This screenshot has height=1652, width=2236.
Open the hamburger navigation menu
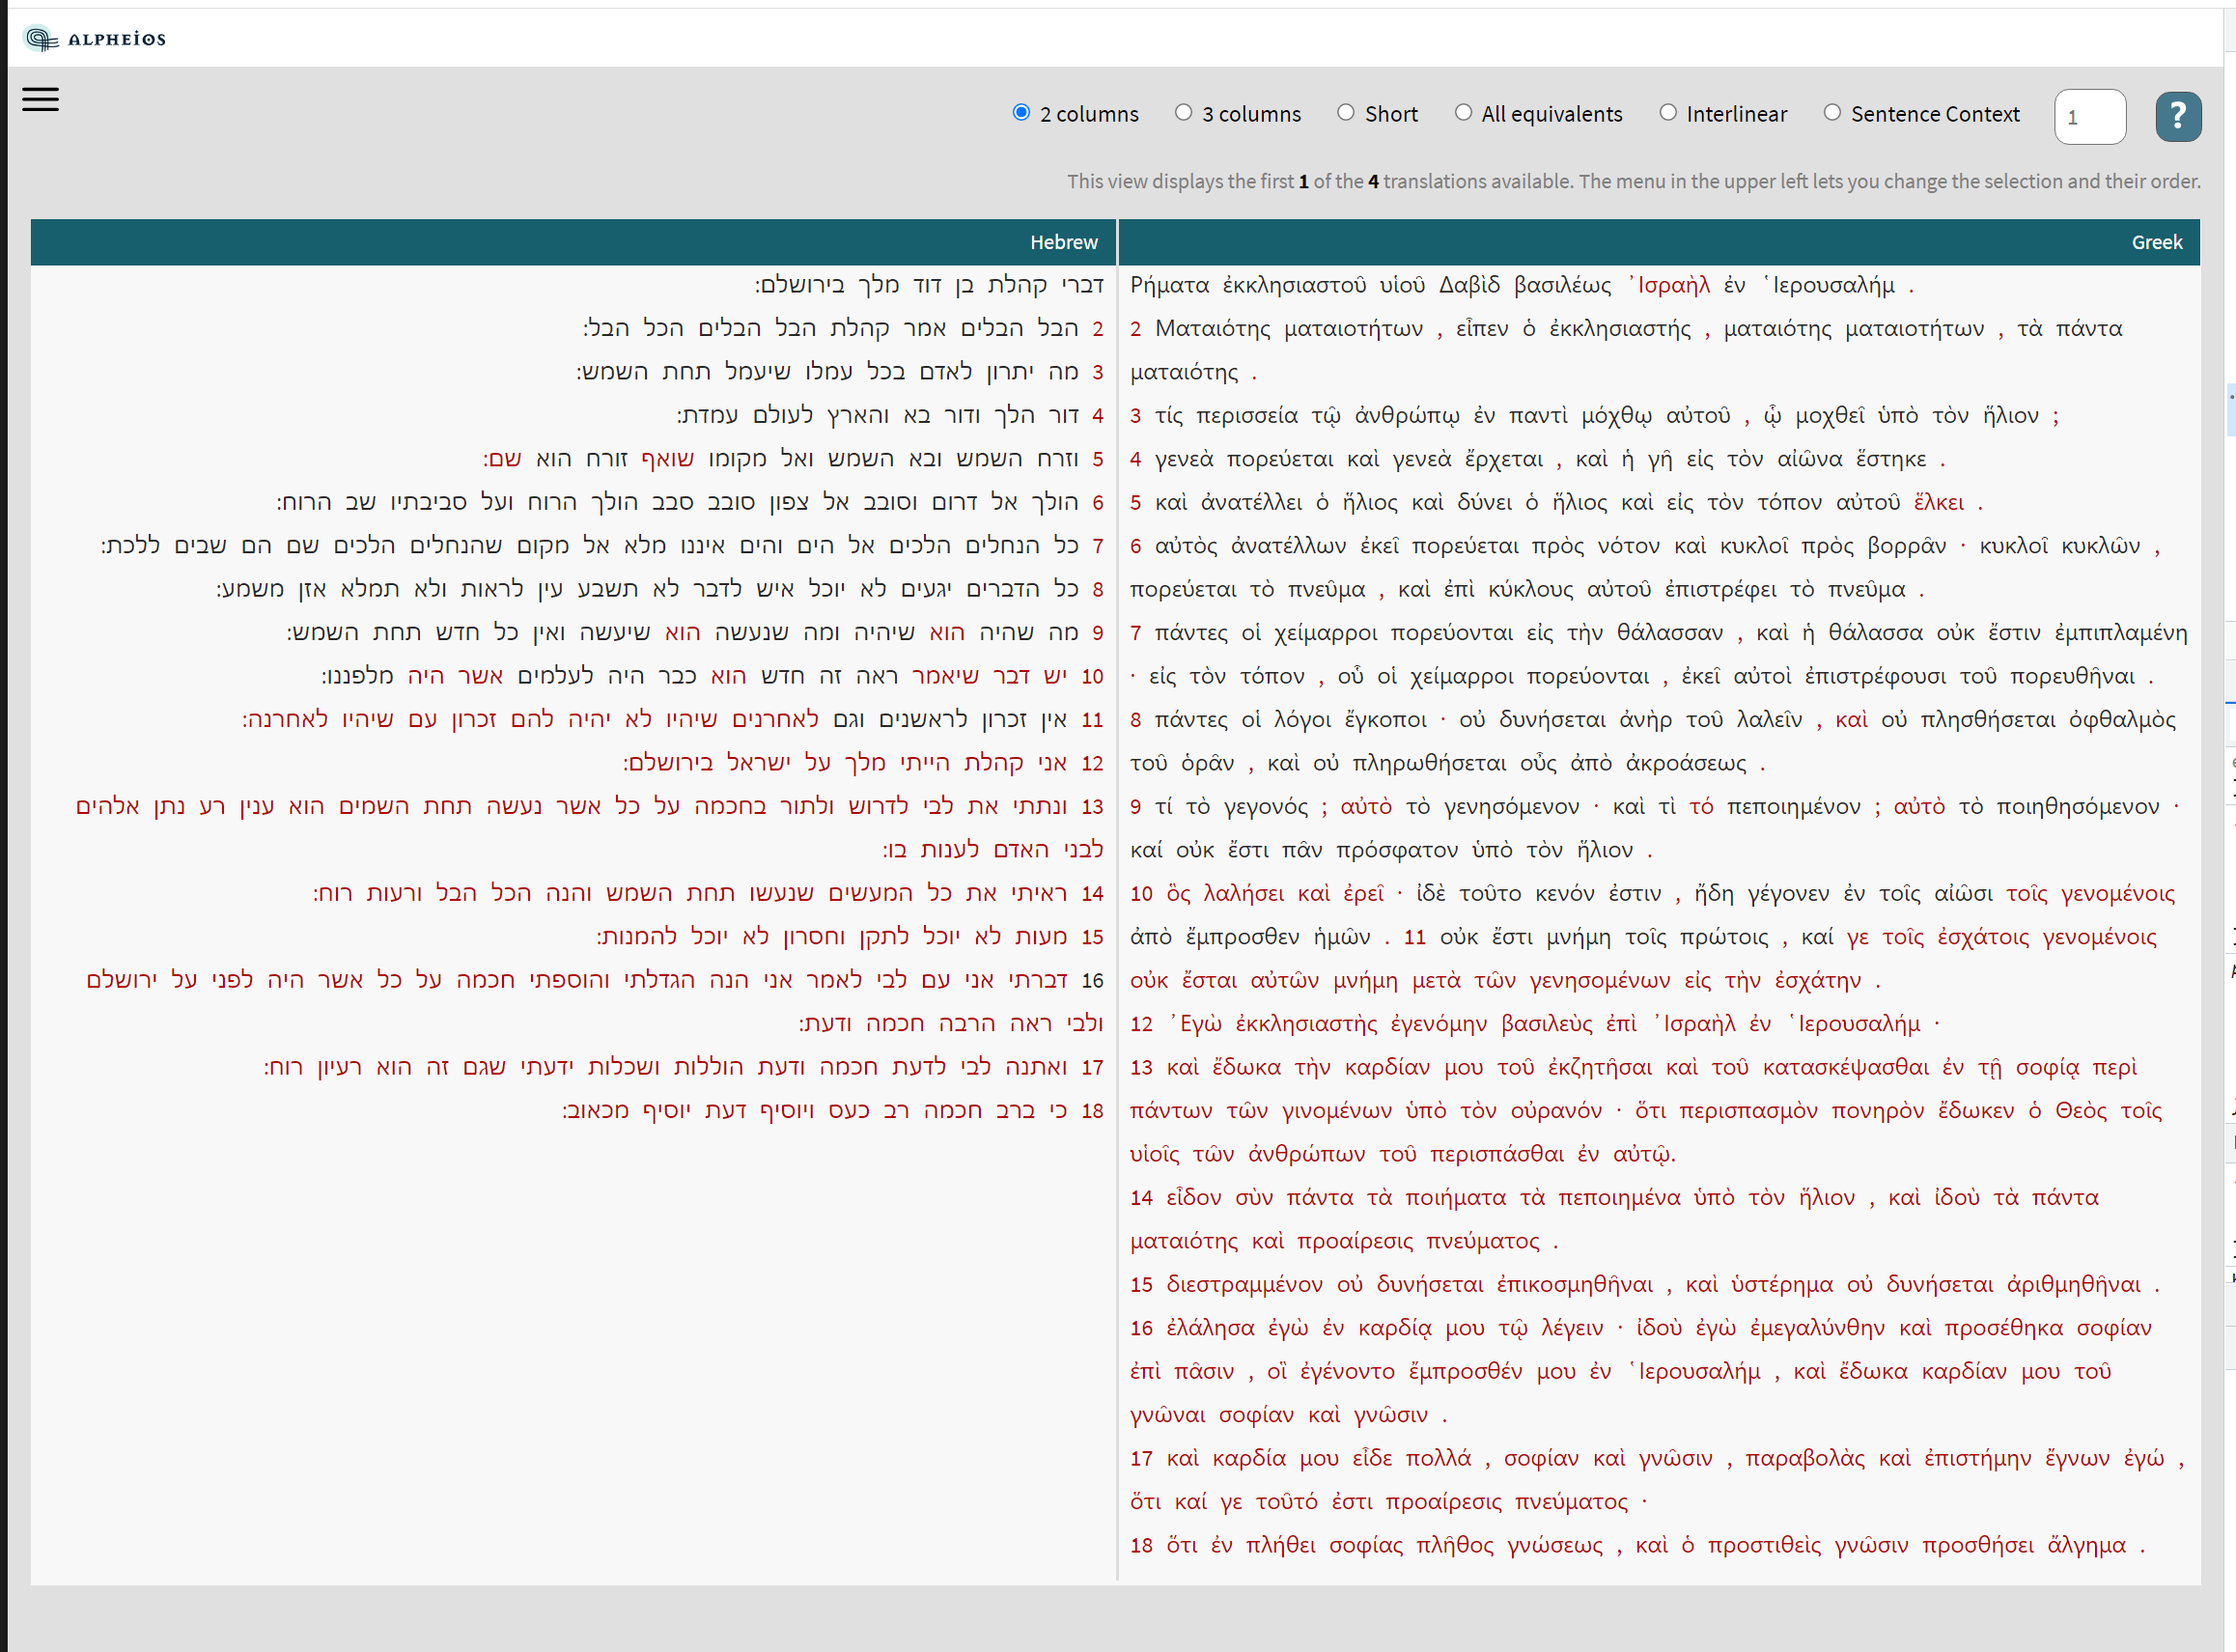40,100
